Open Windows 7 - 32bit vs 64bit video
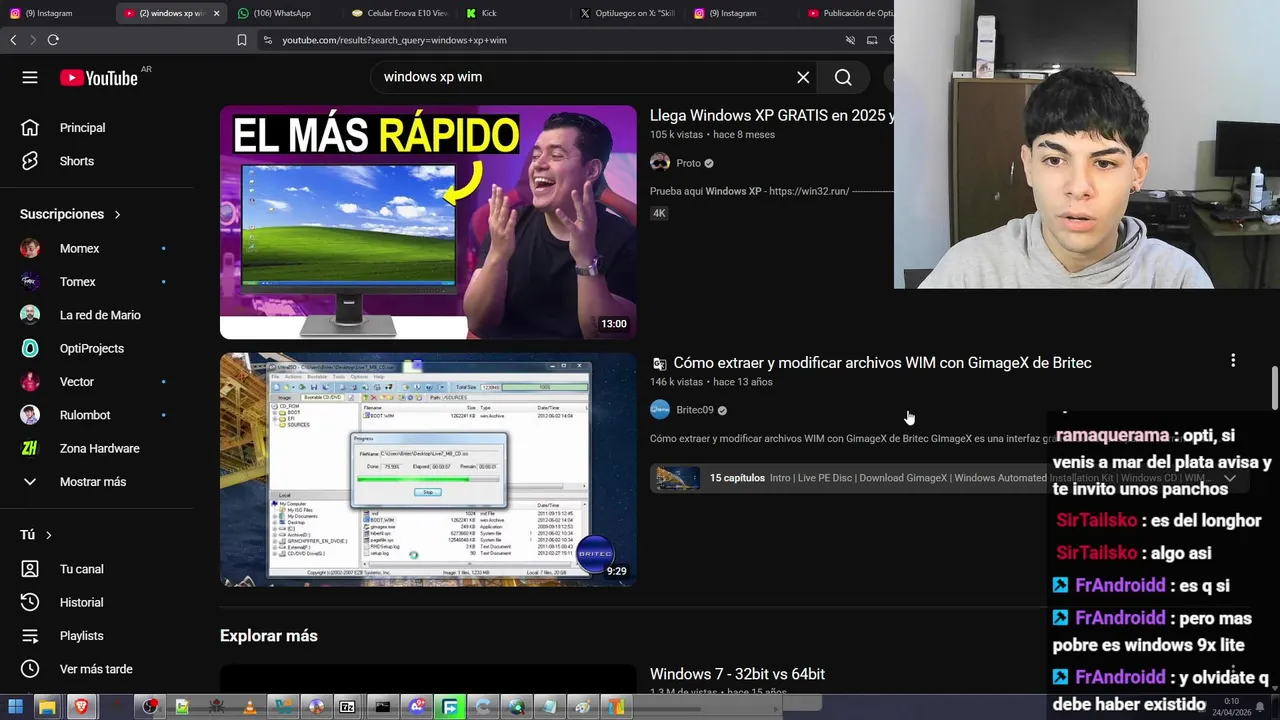This screenshot has height=720, width=1280. click(x=737, y=674)
